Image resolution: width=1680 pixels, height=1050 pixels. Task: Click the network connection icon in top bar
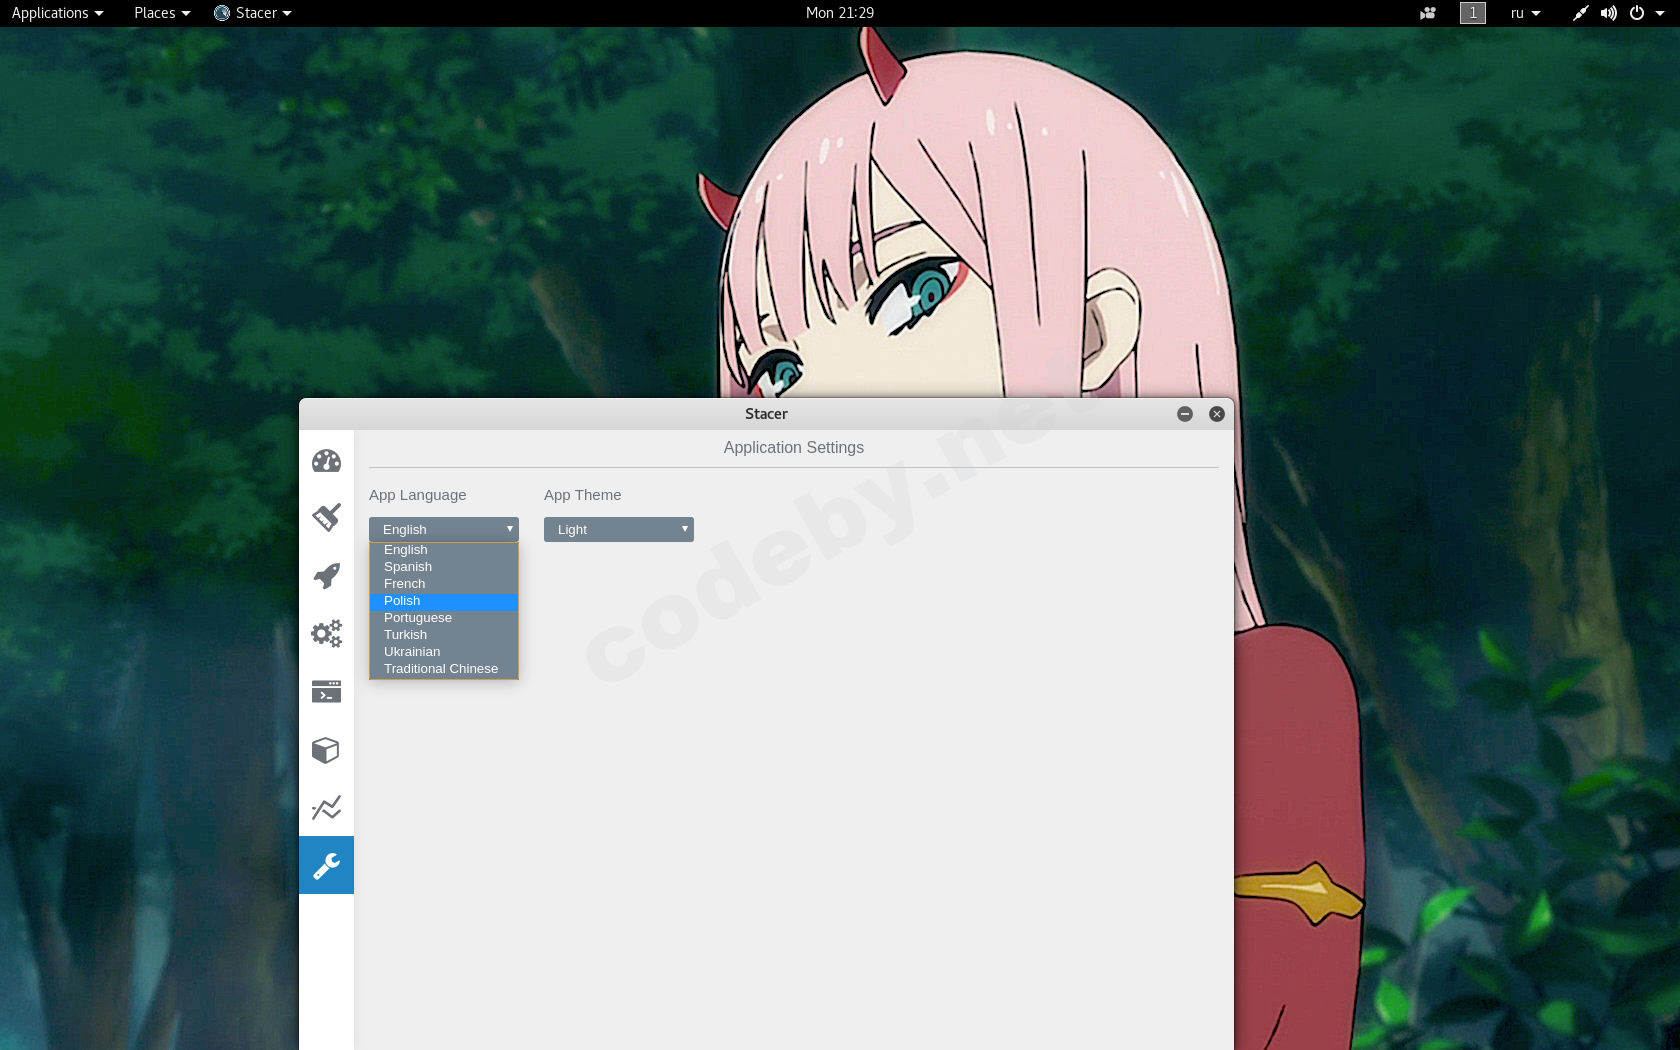[1580, 13]
